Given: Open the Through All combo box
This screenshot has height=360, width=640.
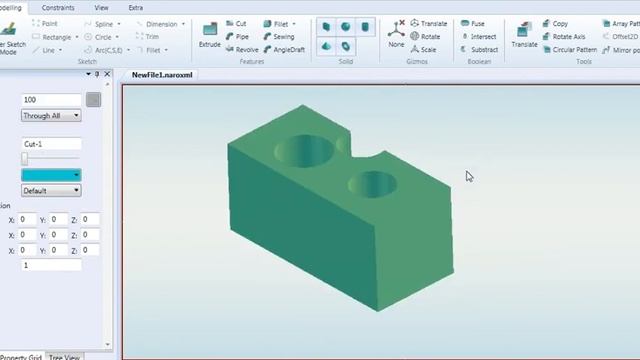Looking at the screenshot, I should tap(51, 116).
